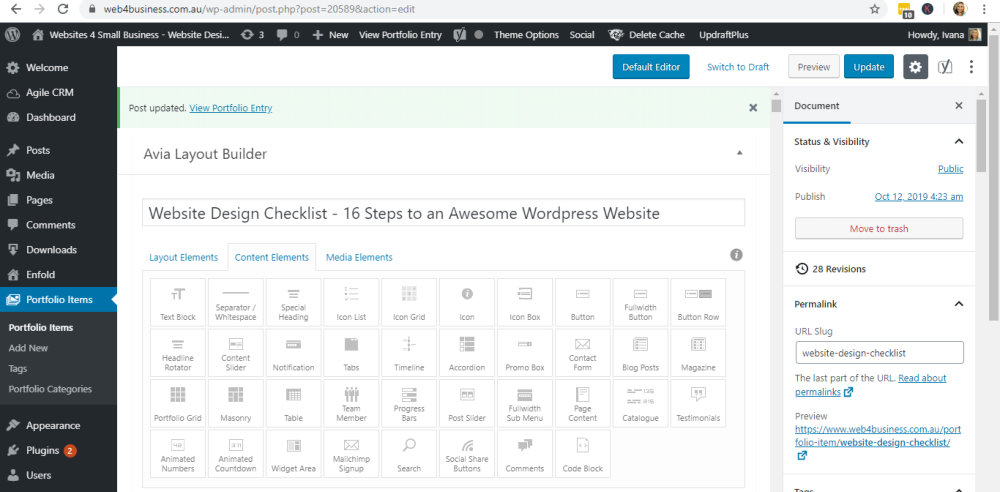Add Progress Bars element
Image resolution: width=1000 pixels, height=492 pixels.
pyautogui.click(x=409, y=403)
